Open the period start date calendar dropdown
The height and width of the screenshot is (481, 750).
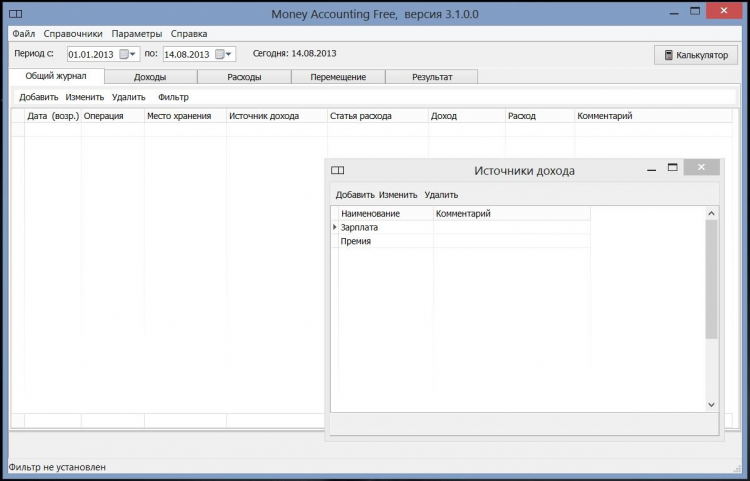pos(128,54)
